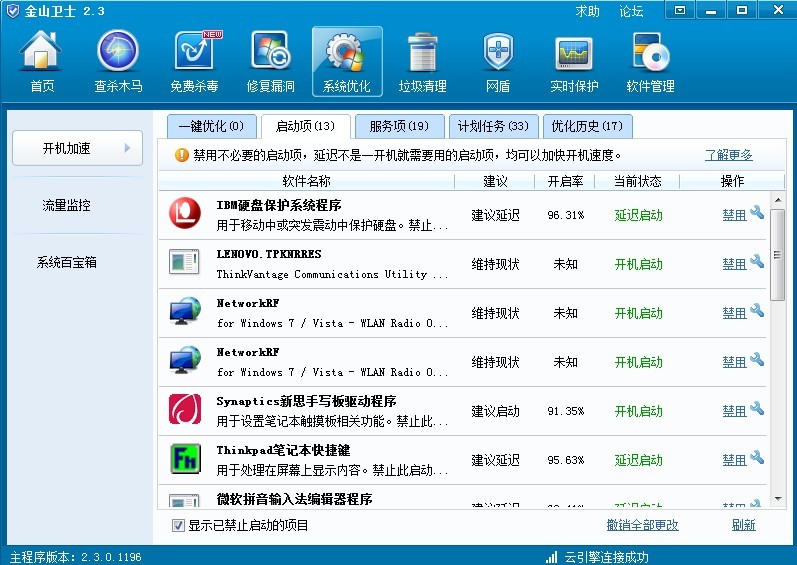Open the 首页 home icon
797x565 pixels.
click(41, 61)
